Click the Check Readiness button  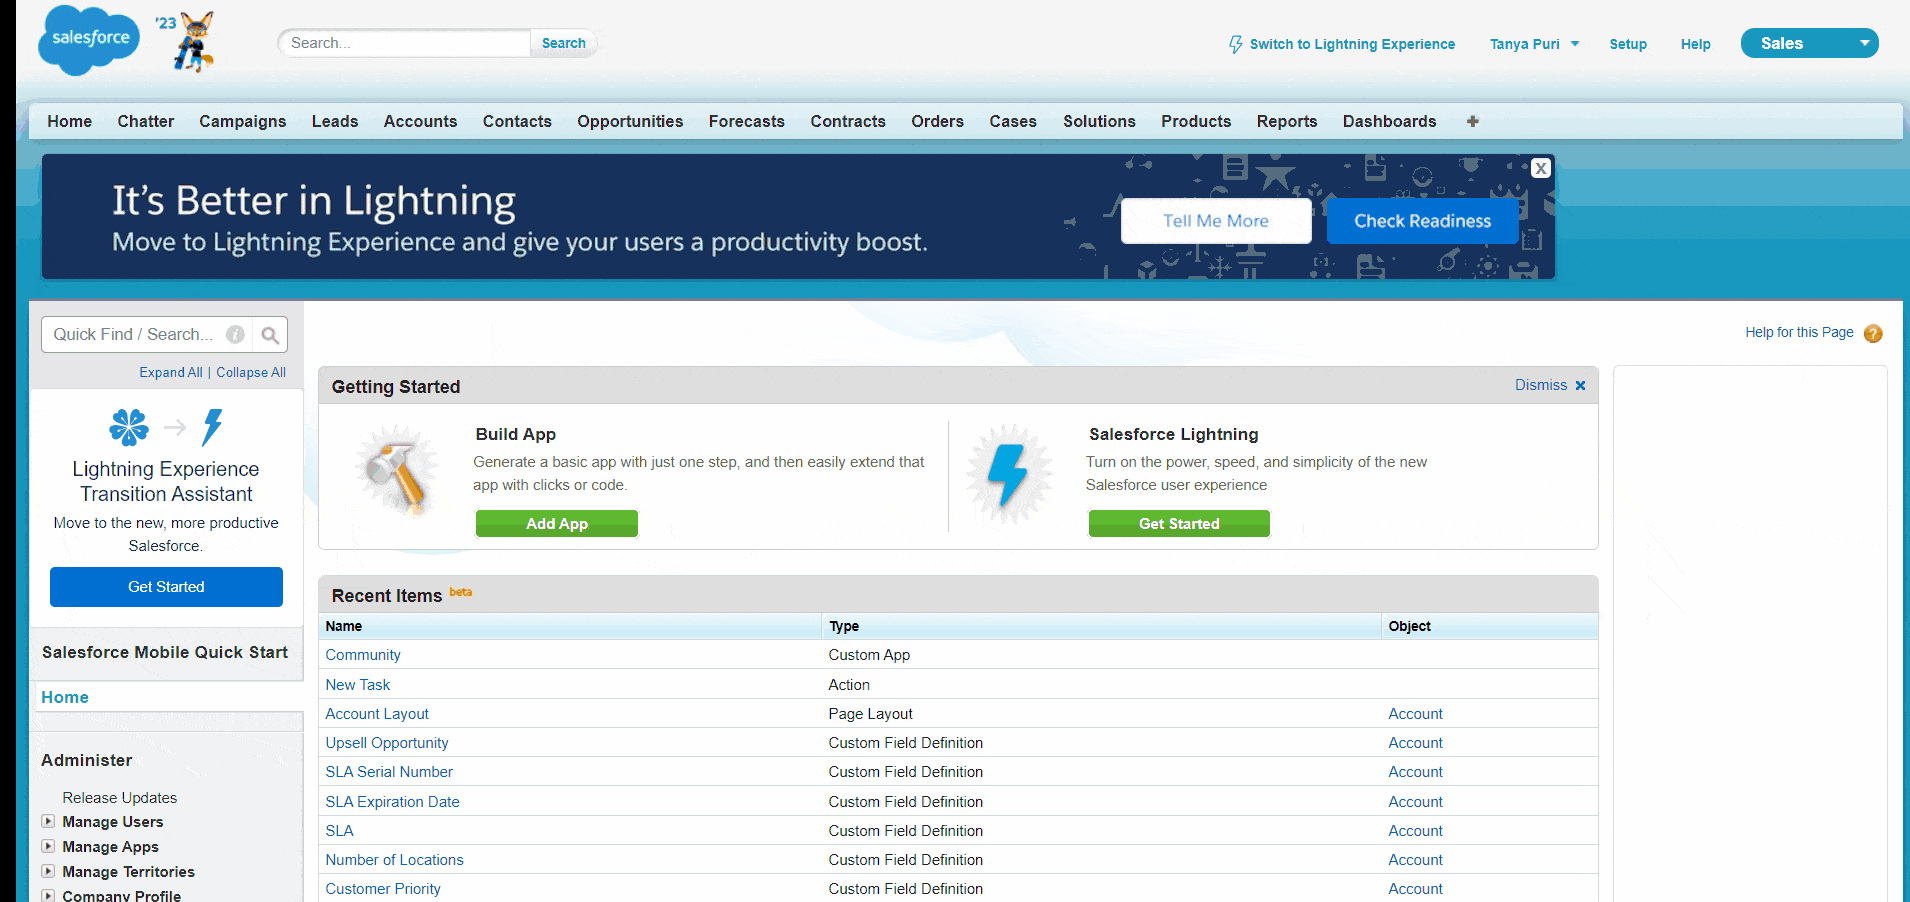(1422, 220)
